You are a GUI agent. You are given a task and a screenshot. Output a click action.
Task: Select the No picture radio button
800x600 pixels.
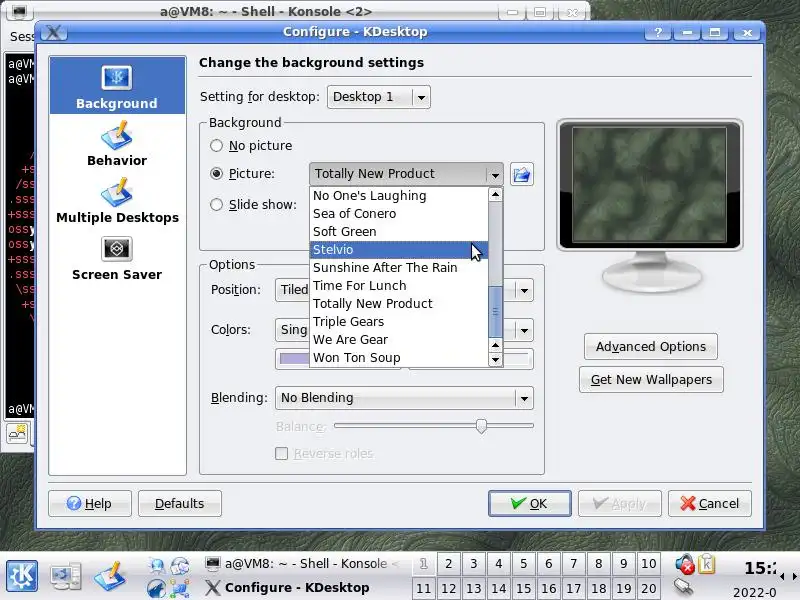(216, 145)
